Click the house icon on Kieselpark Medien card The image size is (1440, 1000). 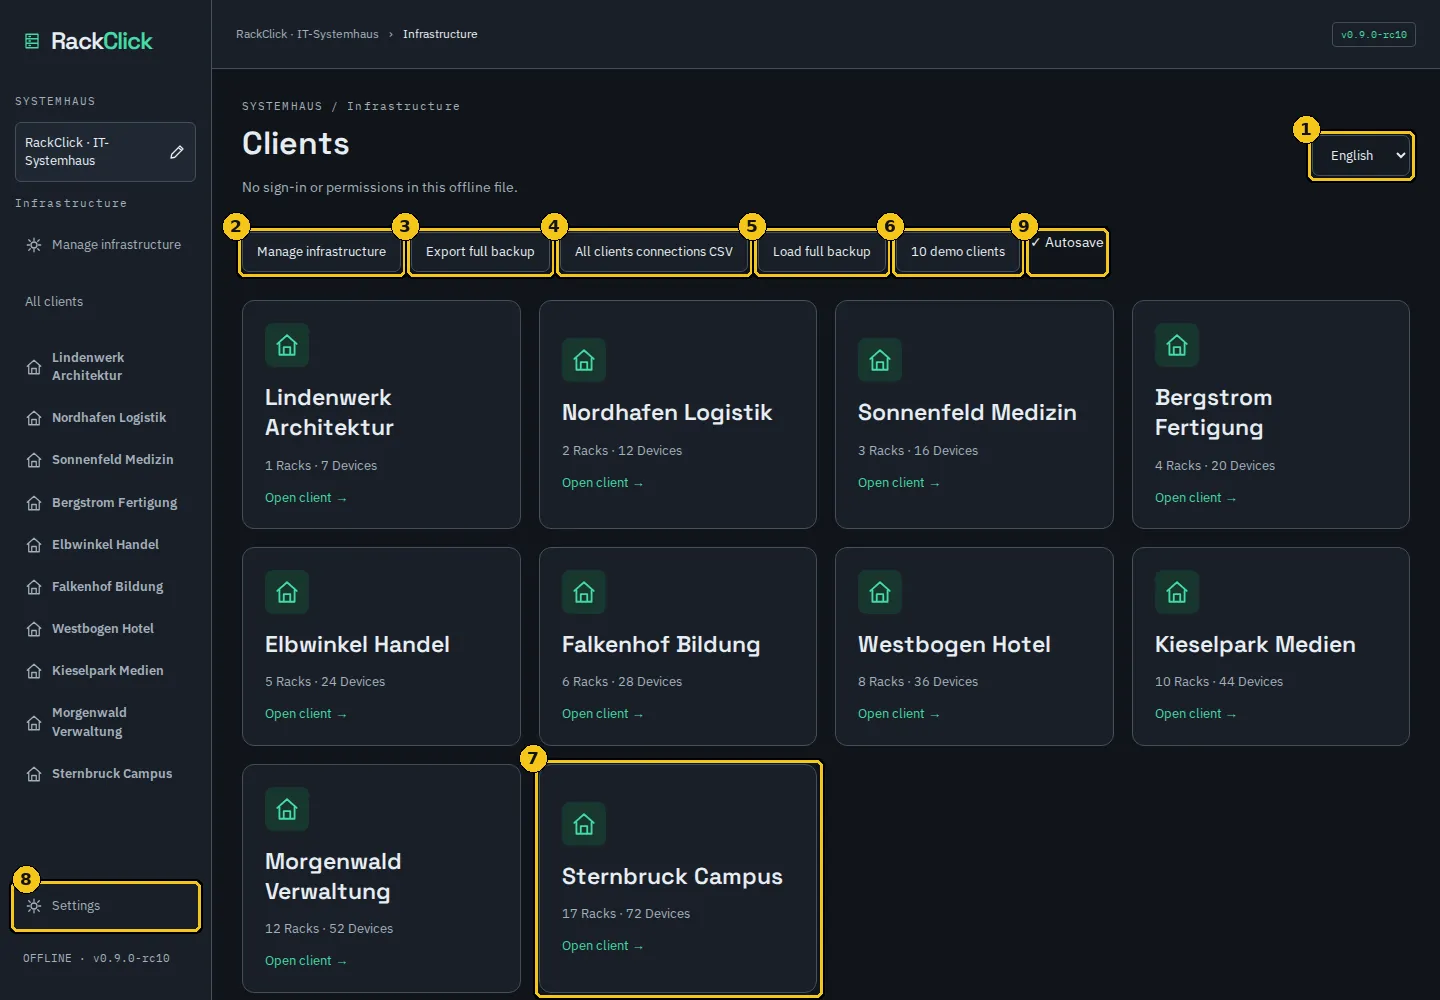point(1177,593)
